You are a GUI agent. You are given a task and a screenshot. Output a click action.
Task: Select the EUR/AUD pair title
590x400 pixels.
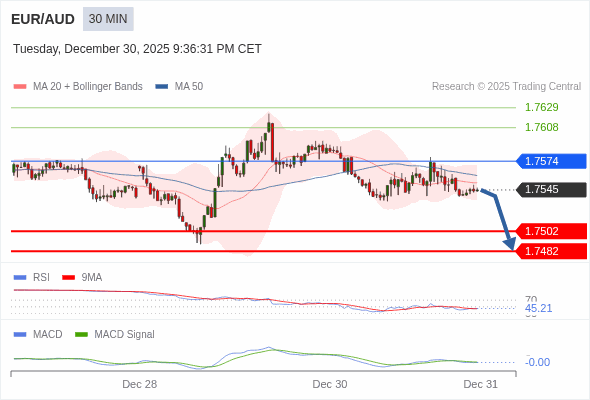point(43,19)
